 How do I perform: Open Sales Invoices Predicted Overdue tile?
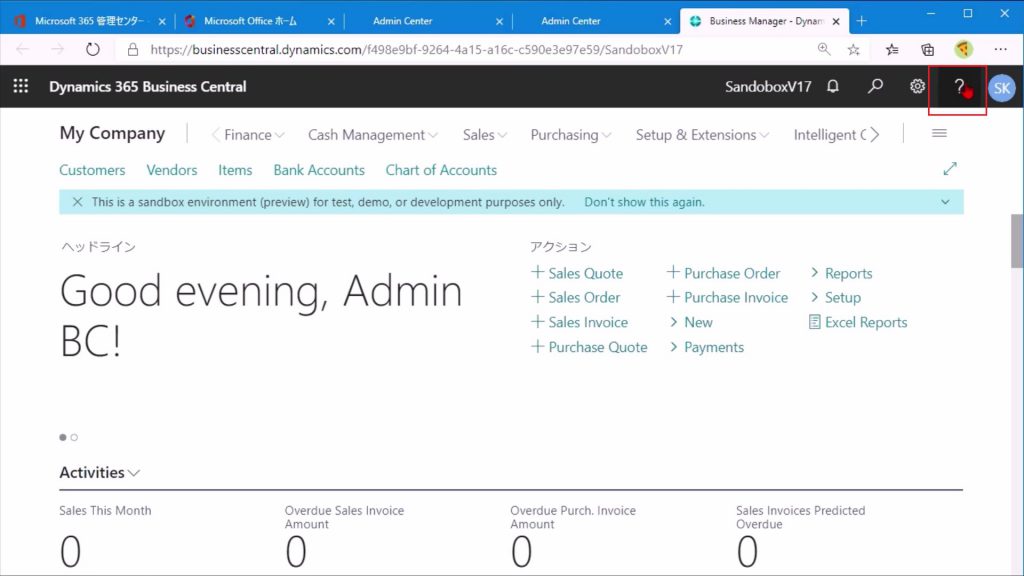(x=801, y=537)
